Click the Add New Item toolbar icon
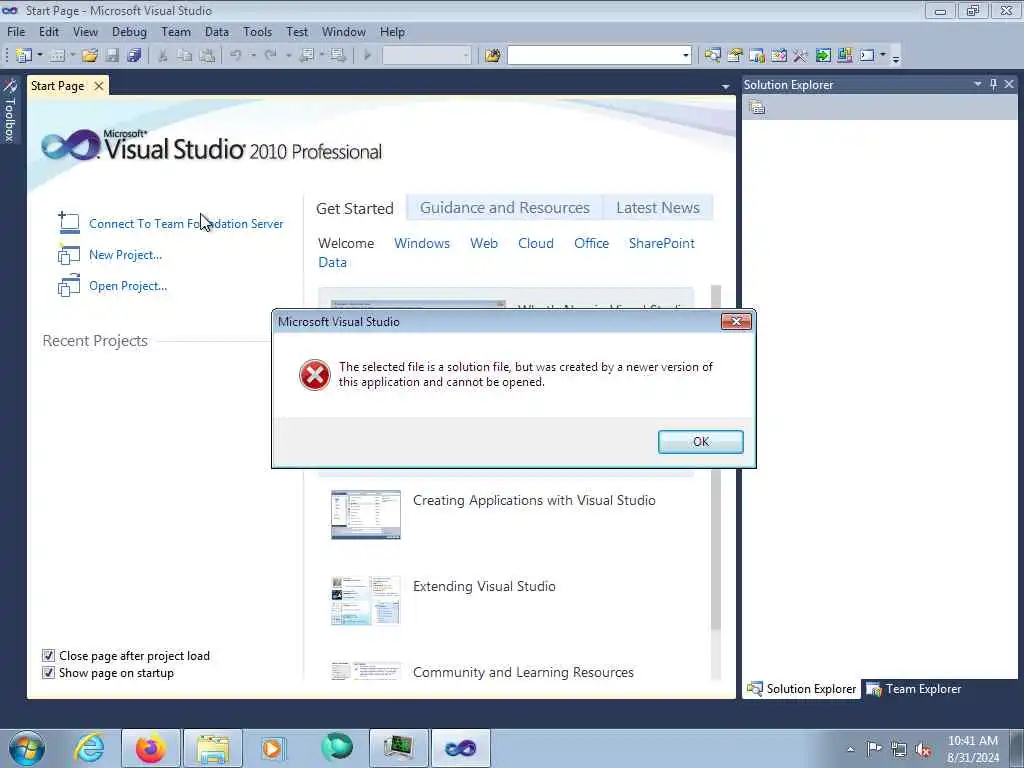The height and width of the screenshot is (768, 1024). (x=57, y=56)
